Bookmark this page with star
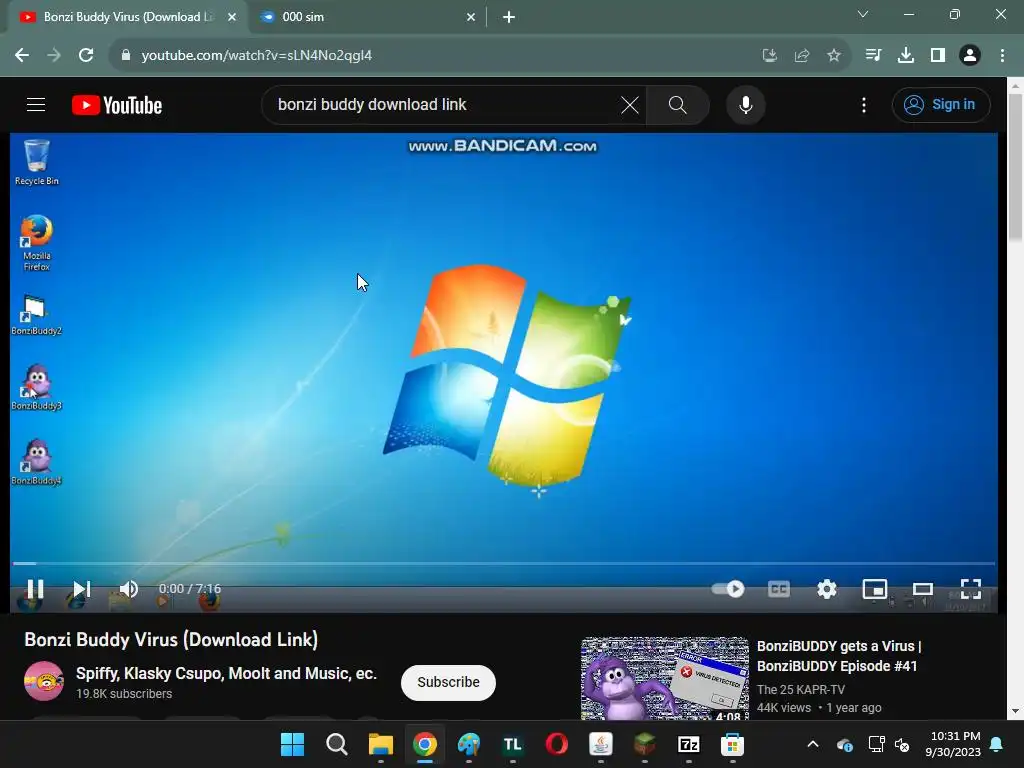1024x768 pixels. (834, 56)
